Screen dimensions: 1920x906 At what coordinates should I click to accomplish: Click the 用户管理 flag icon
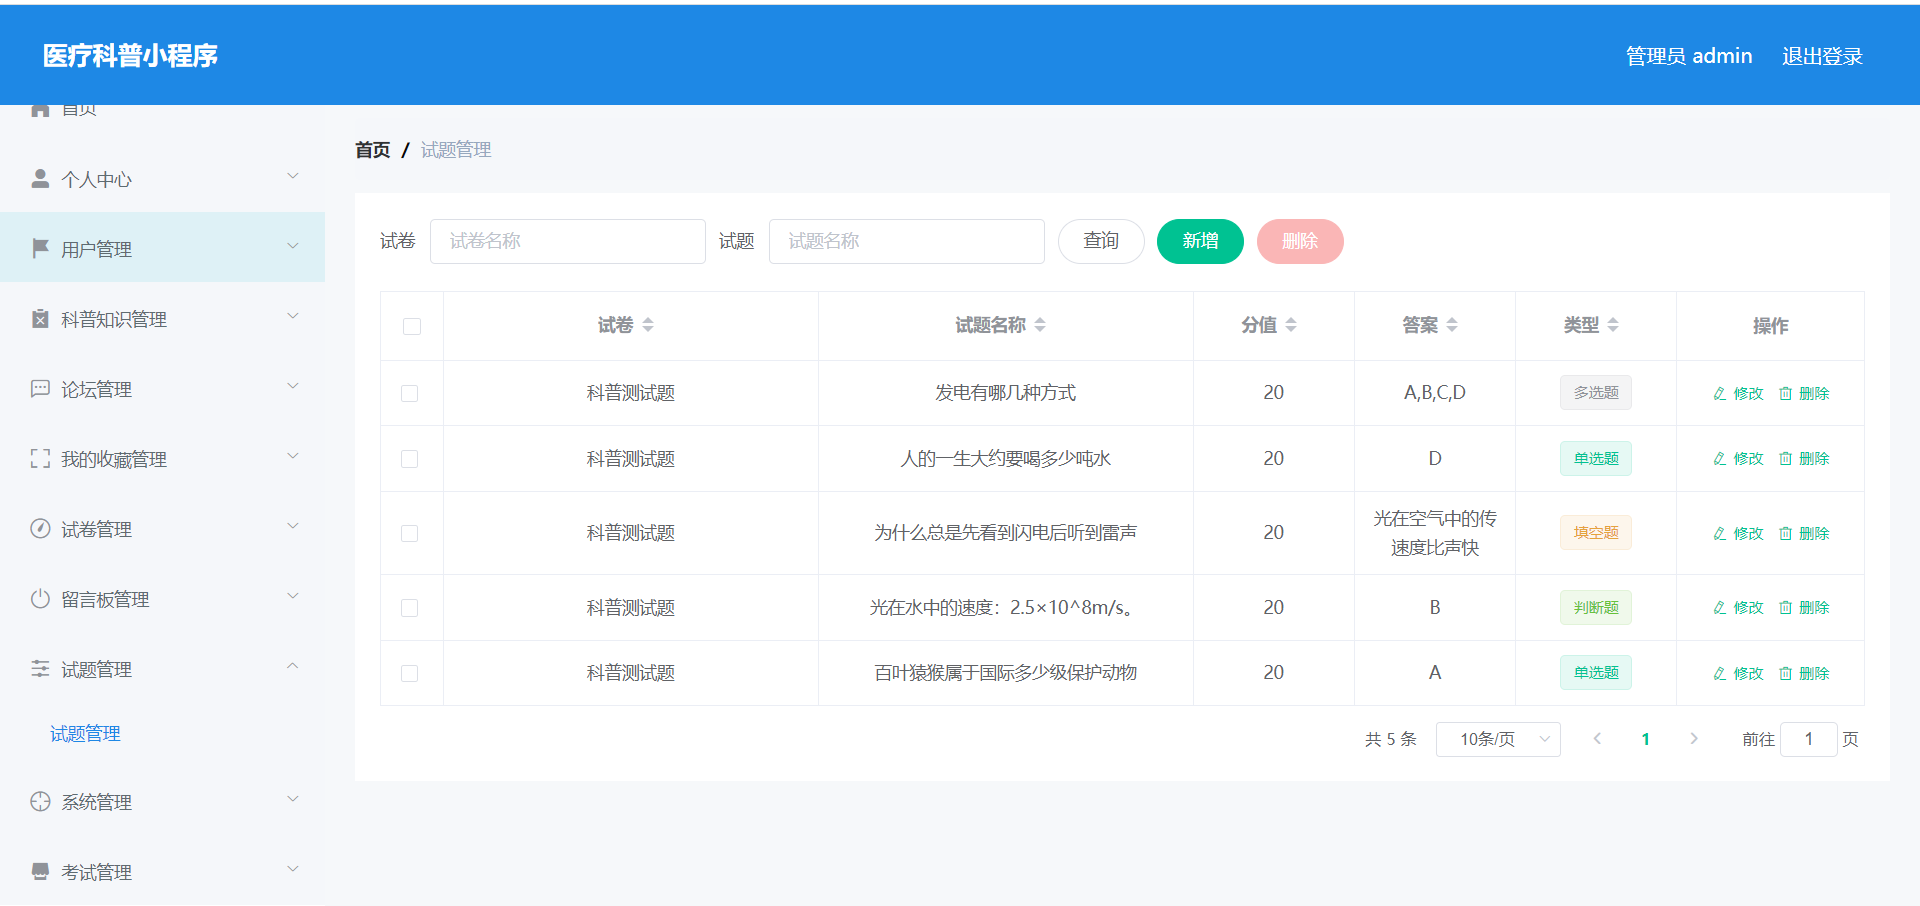click(x=40, y=248)
